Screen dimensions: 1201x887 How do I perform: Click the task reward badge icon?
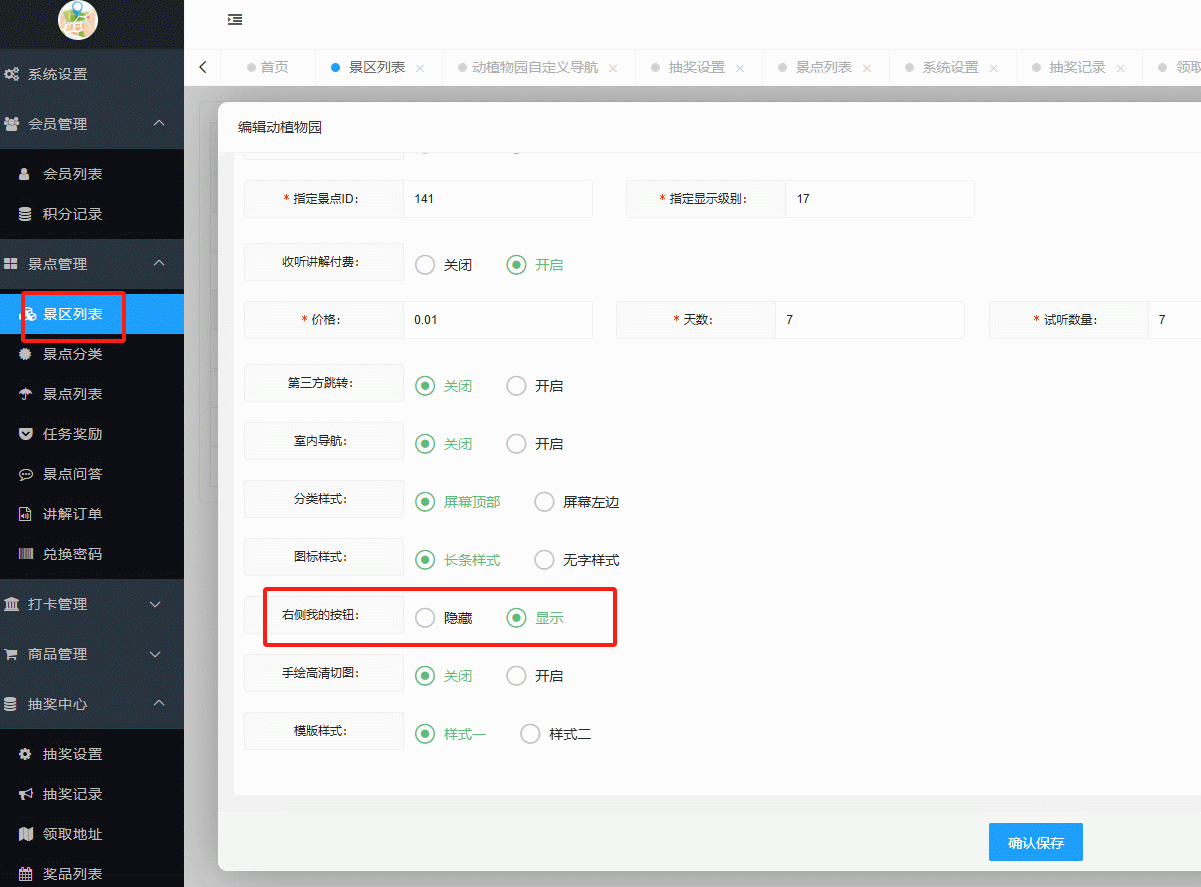[25, 434]
